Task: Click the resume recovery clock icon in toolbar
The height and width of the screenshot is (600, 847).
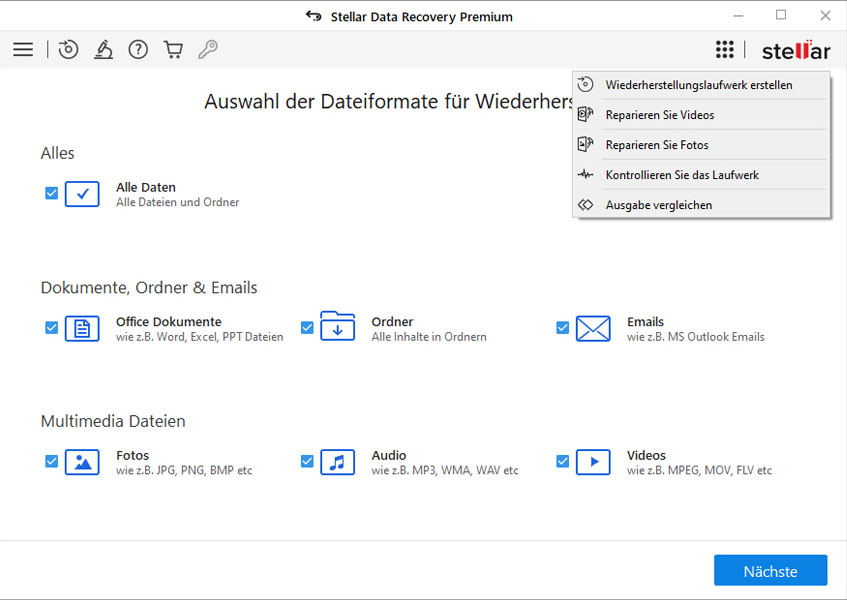Action: [68, 49]
